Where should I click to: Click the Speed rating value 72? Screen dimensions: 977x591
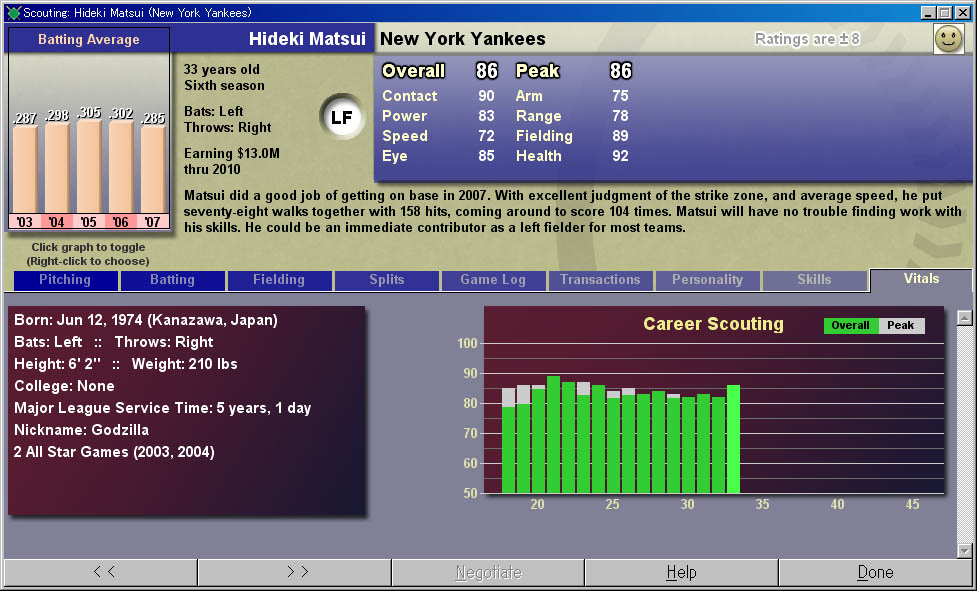487,136
